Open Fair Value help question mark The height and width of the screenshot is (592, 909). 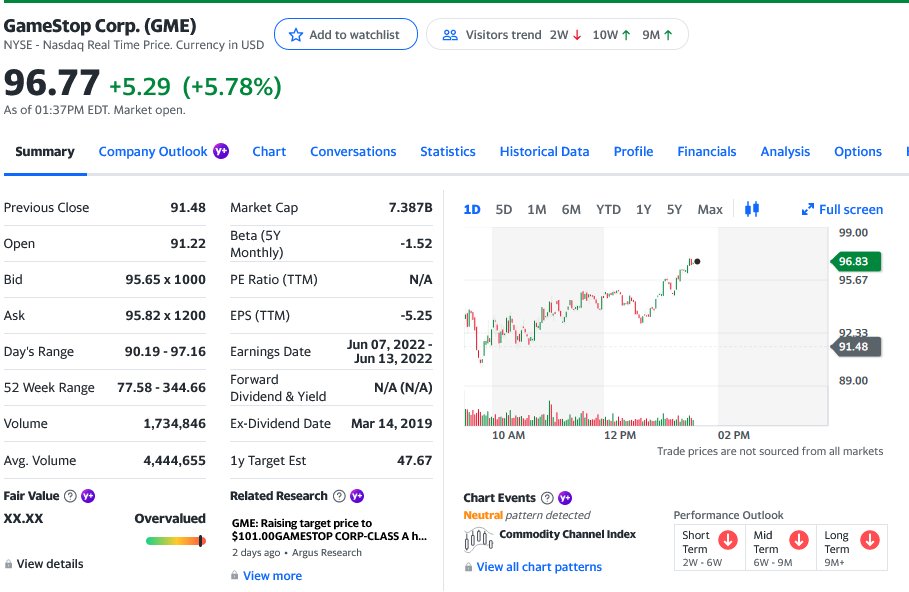[x=70, y=496]
